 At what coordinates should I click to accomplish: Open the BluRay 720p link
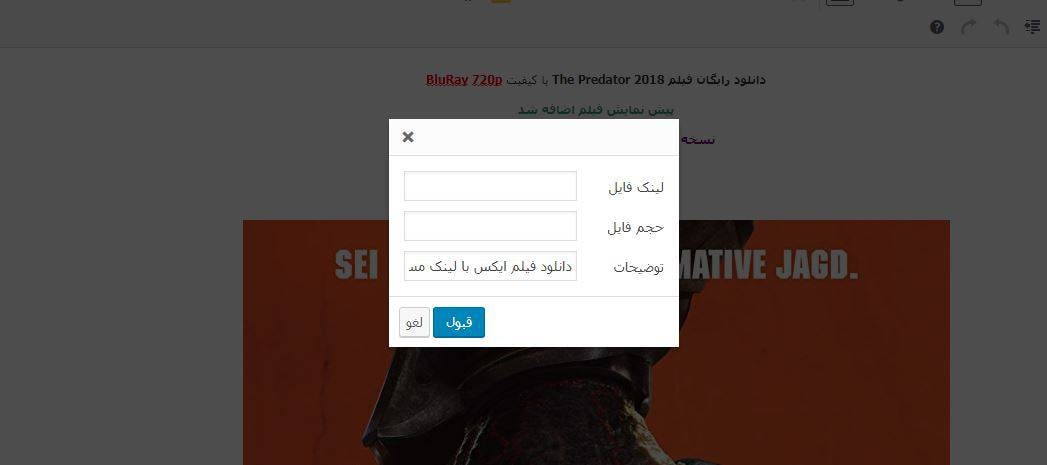(x=464, y=80)
